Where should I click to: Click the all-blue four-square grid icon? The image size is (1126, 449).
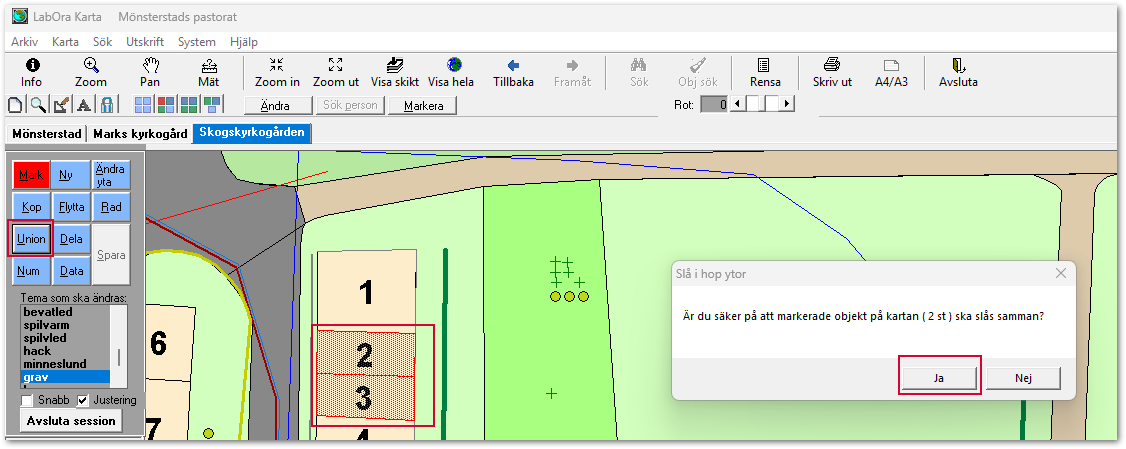(x=144, y=105)
